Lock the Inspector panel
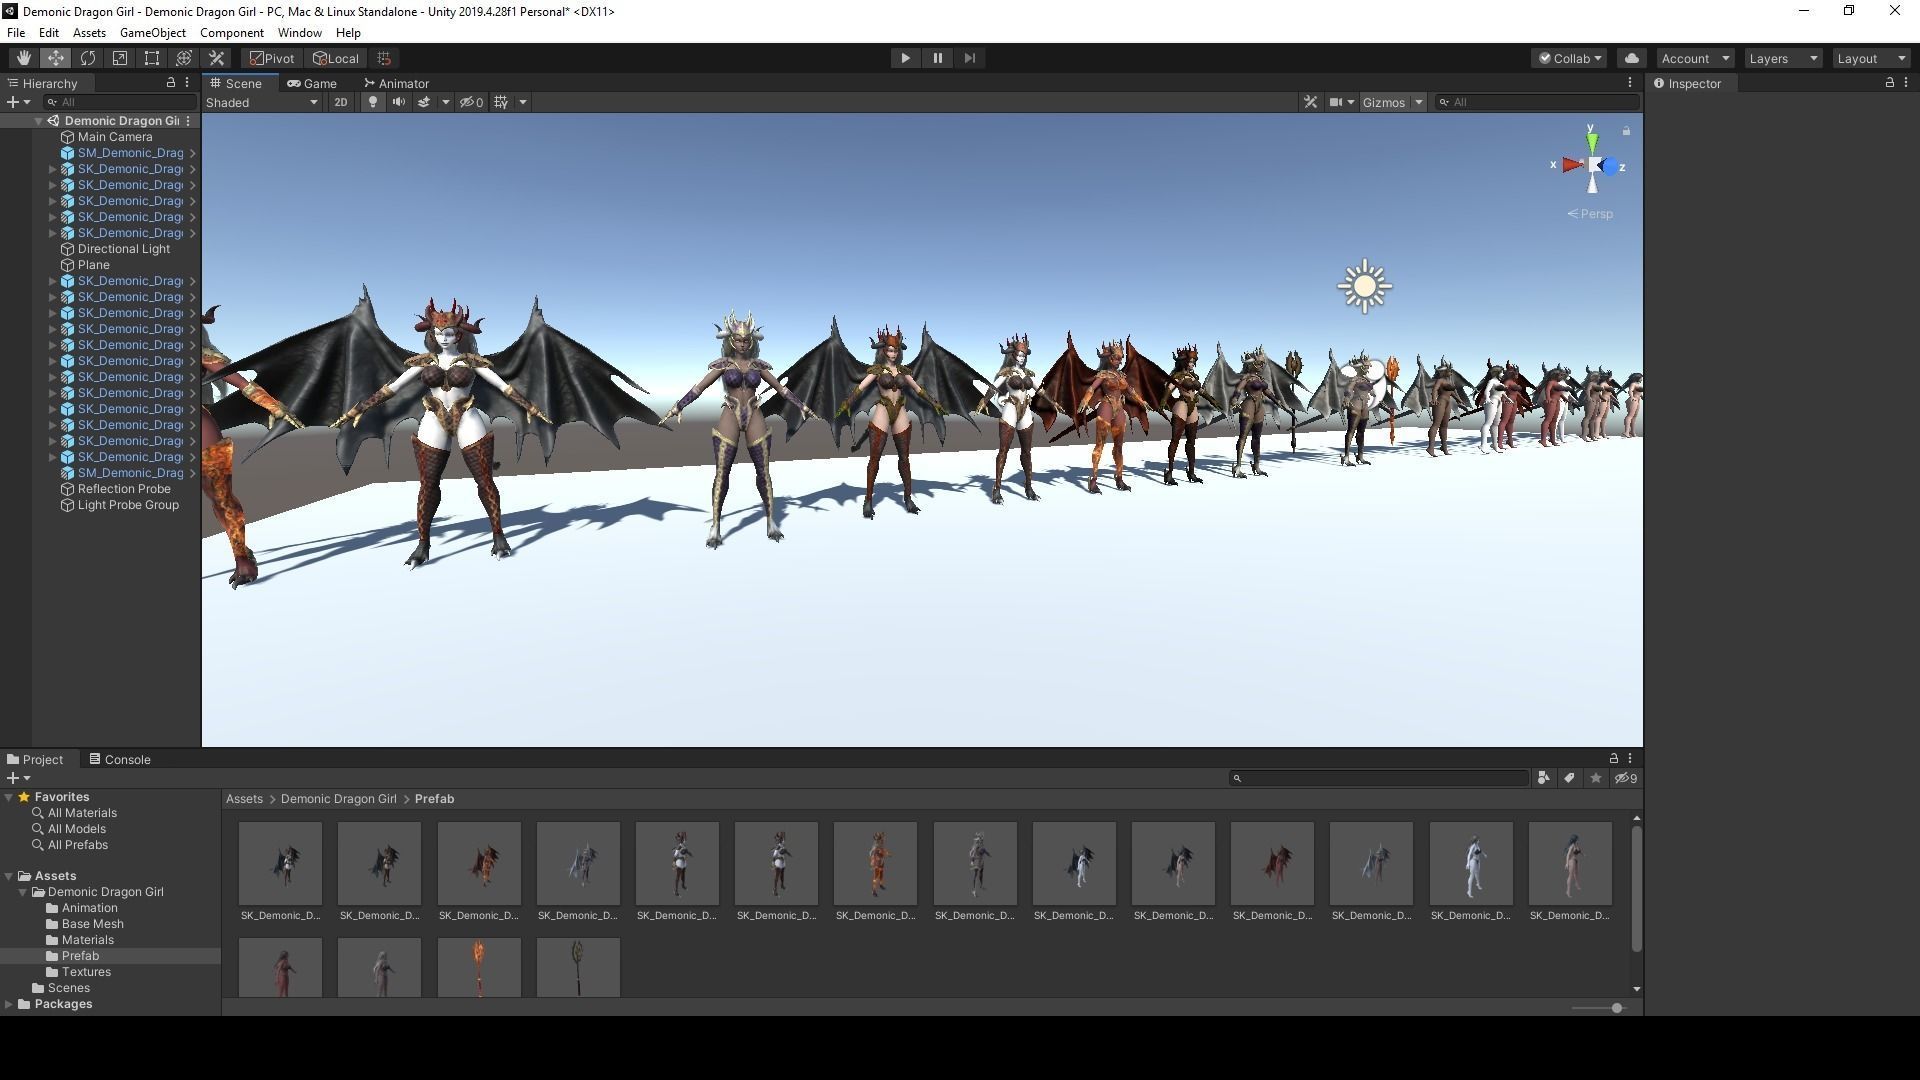This screenshot has height=1080, width=1920. click(x=1889, y=83)
